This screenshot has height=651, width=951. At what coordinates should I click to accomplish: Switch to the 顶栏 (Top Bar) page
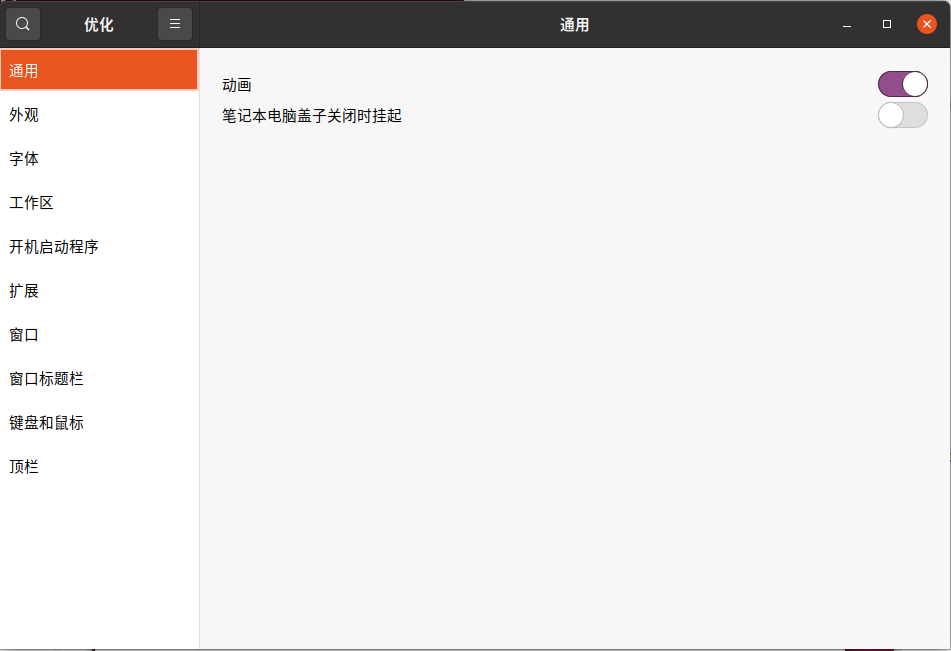(23, 466)
